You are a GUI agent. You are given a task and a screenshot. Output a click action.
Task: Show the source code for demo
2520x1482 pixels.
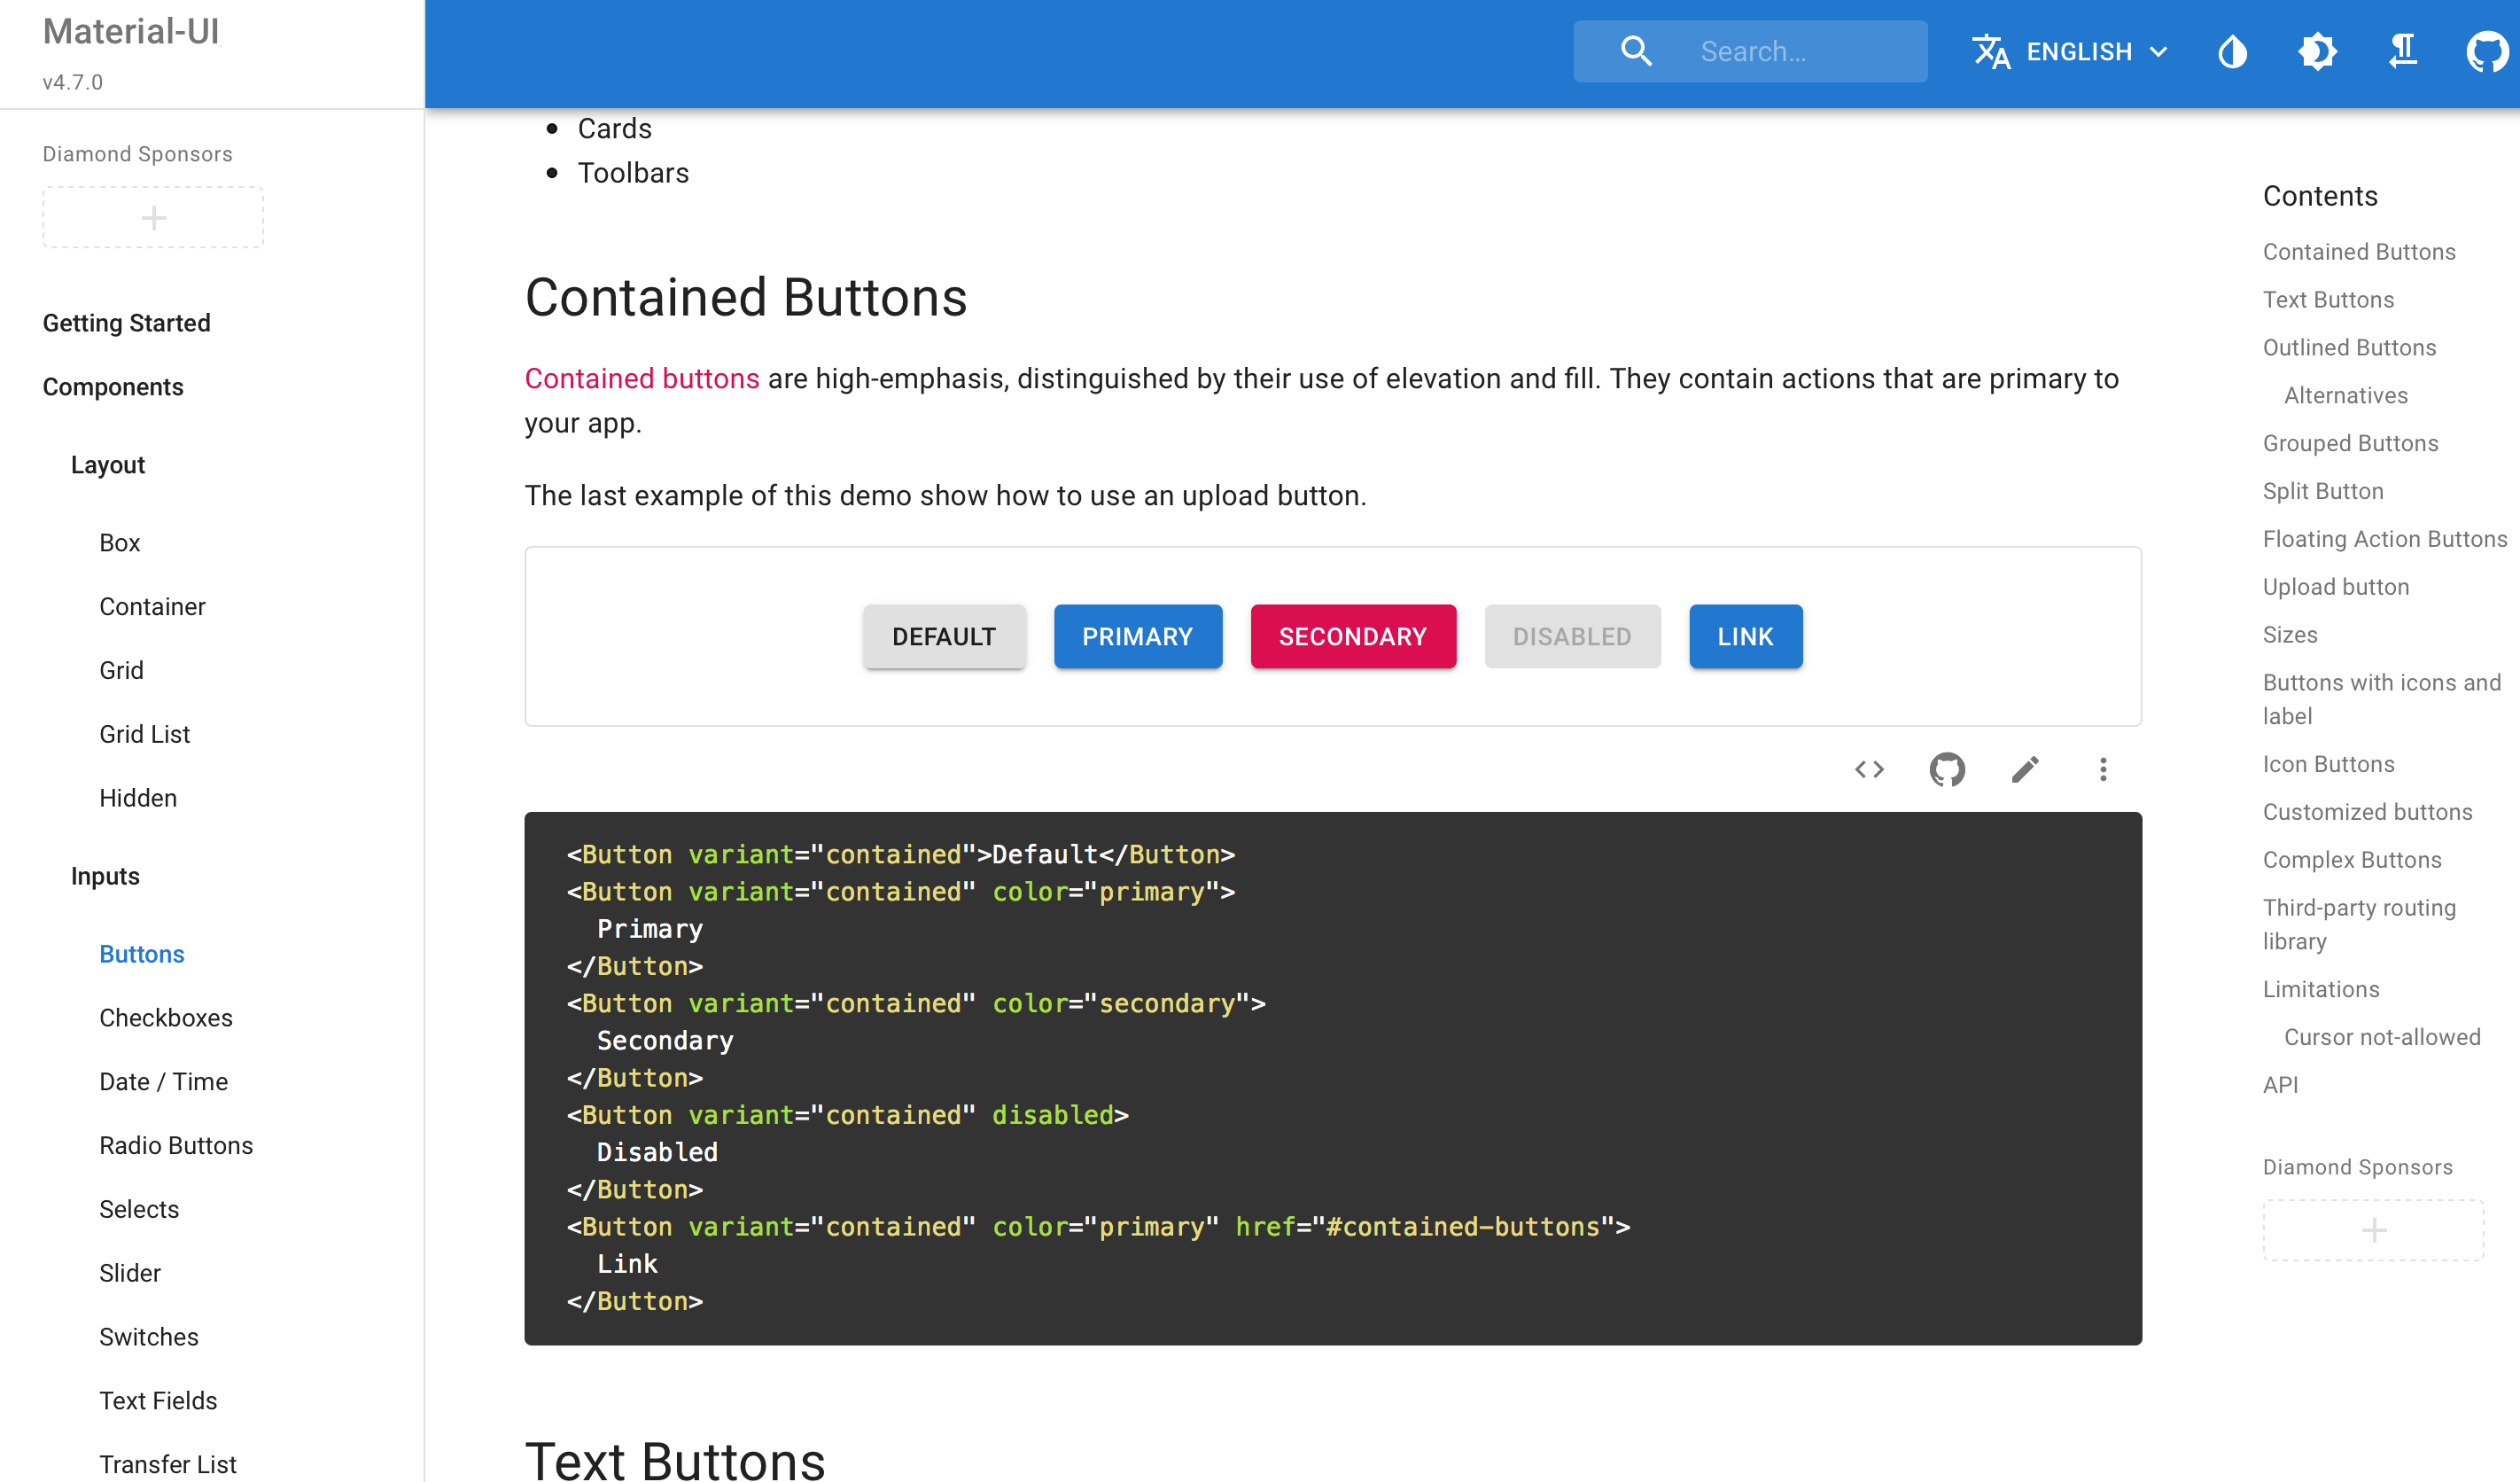[1869, 769]
